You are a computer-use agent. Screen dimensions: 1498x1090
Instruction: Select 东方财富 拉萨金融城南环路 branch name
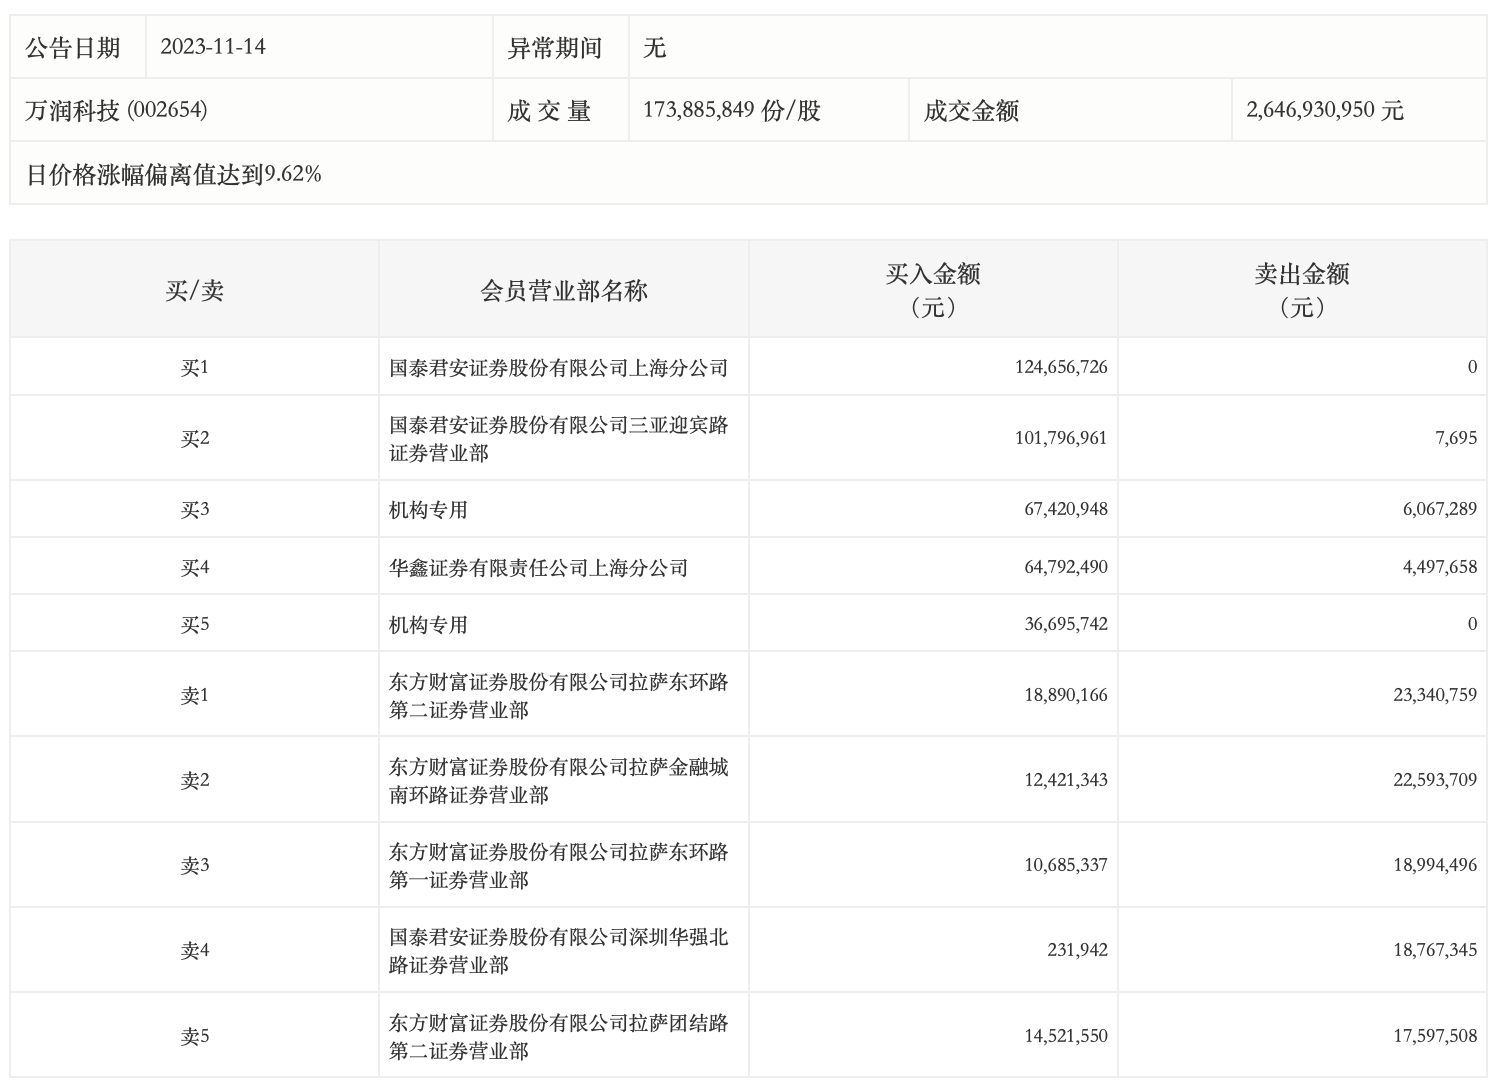pos(558,781)
